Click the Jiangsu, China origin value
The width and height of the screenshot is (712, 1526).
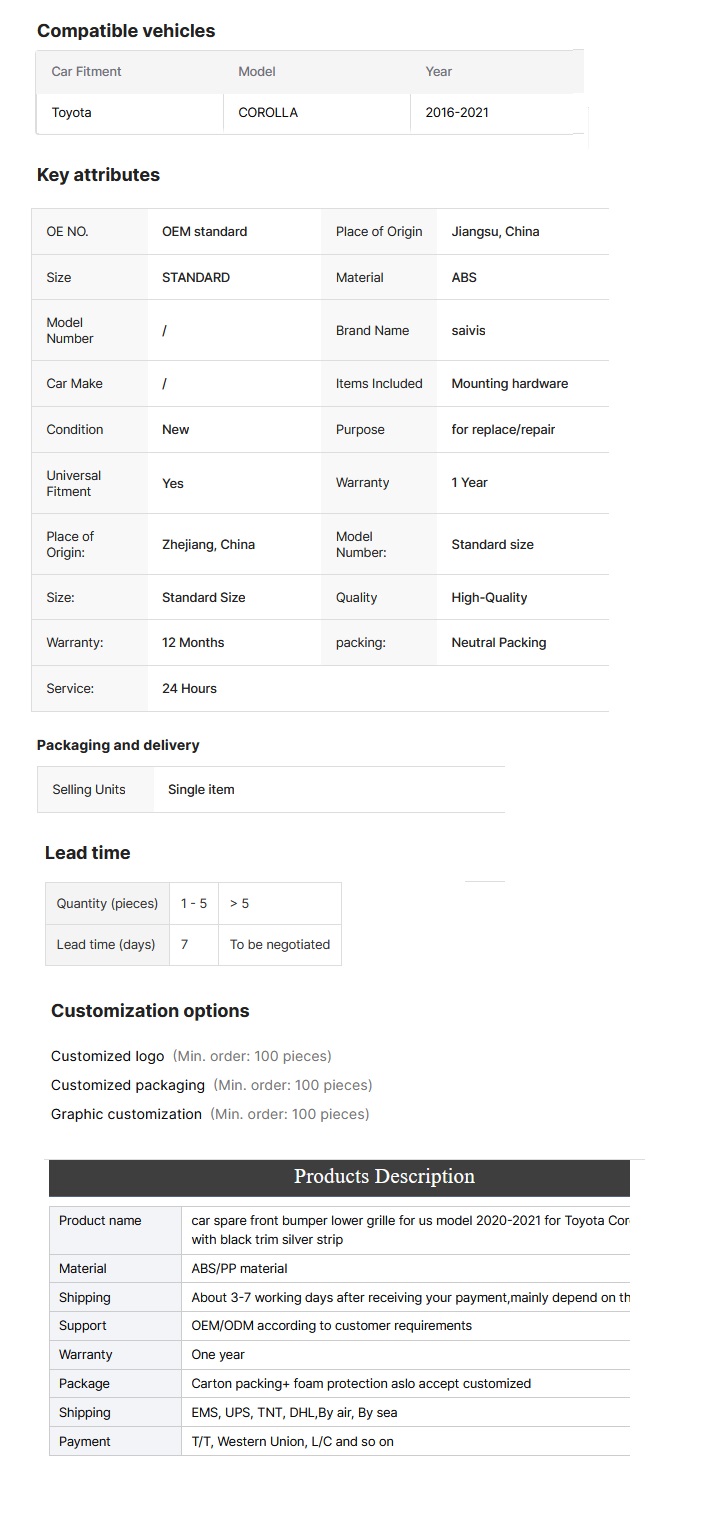495,231
